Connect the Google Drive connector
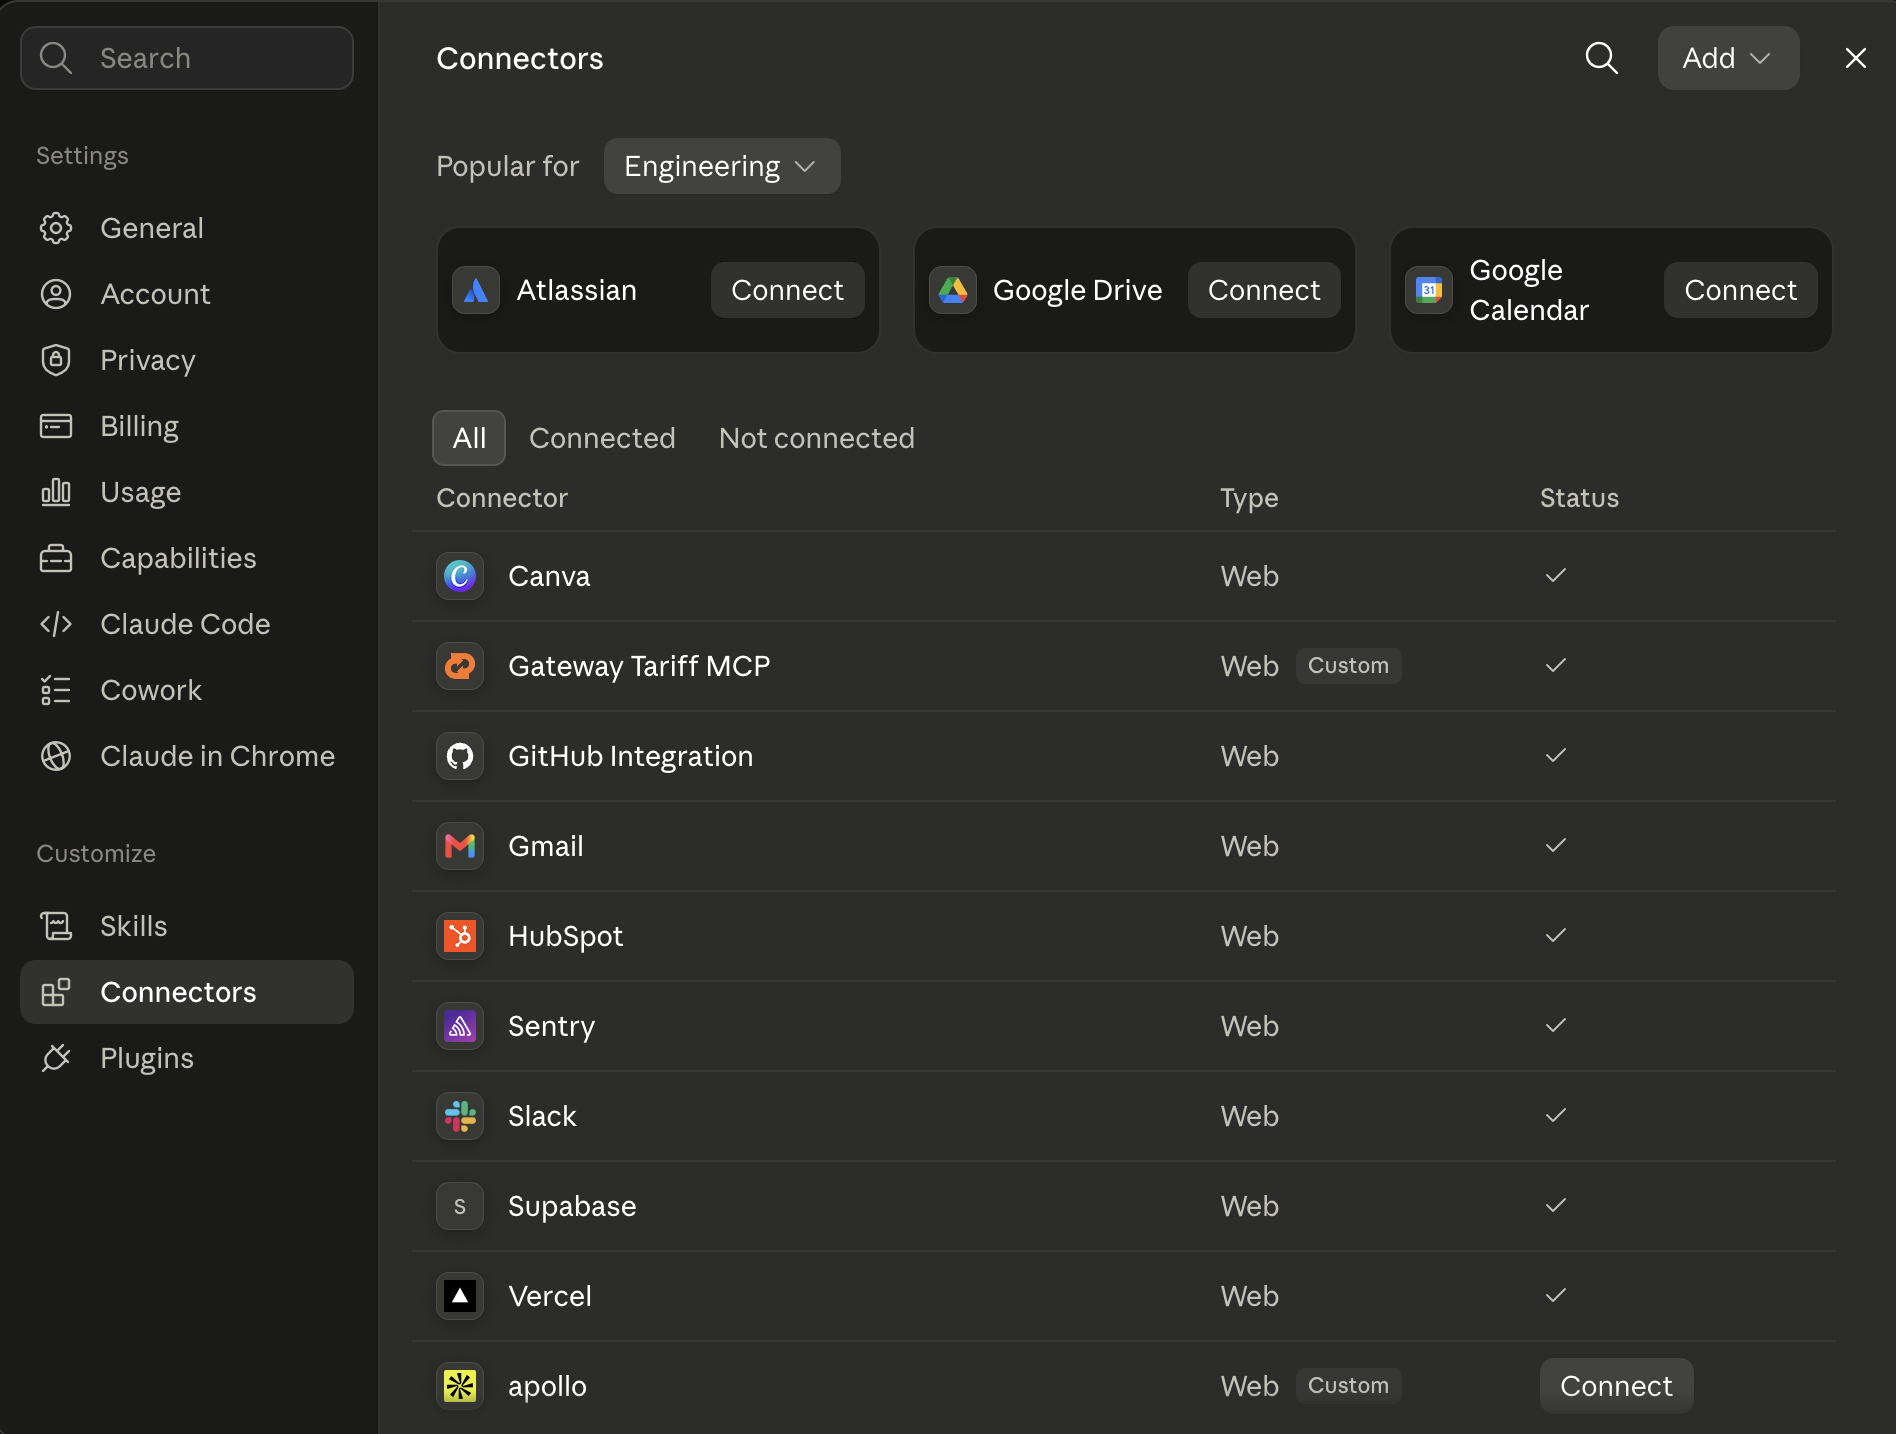The width and height of the screenshot is (1896, 1434). [1264, 290]
